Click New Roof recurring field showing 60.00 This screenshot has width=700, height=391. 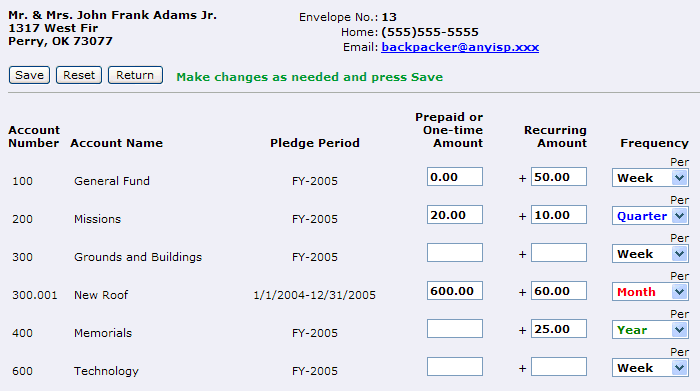[x=558, y=291]
